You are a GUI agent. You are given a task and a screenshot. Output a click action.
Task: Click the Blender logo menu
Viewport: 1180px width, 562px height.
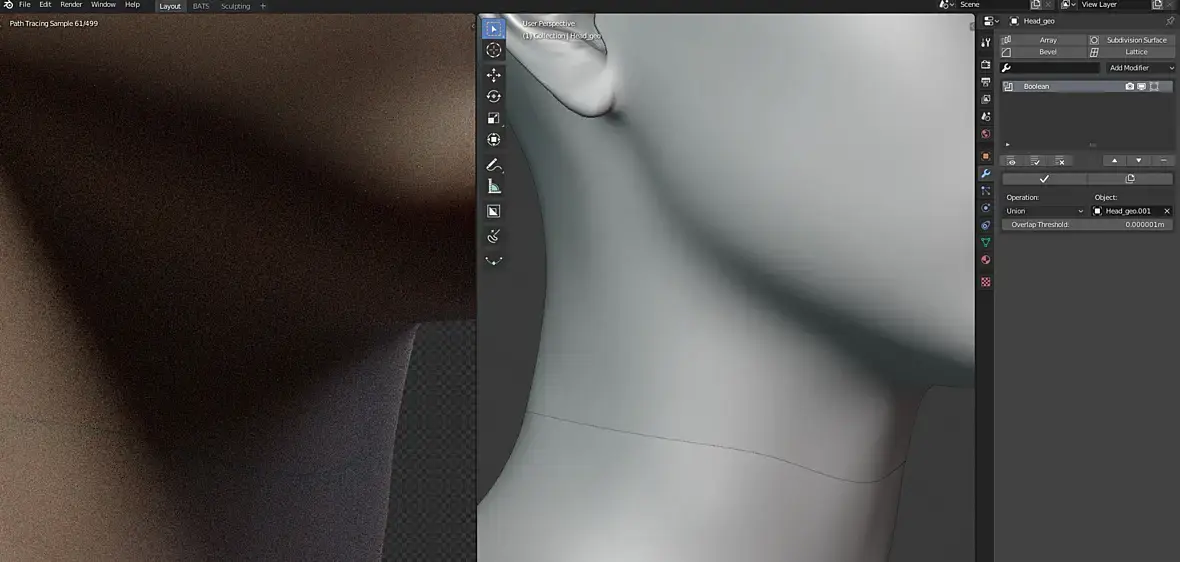click(8, 5)
